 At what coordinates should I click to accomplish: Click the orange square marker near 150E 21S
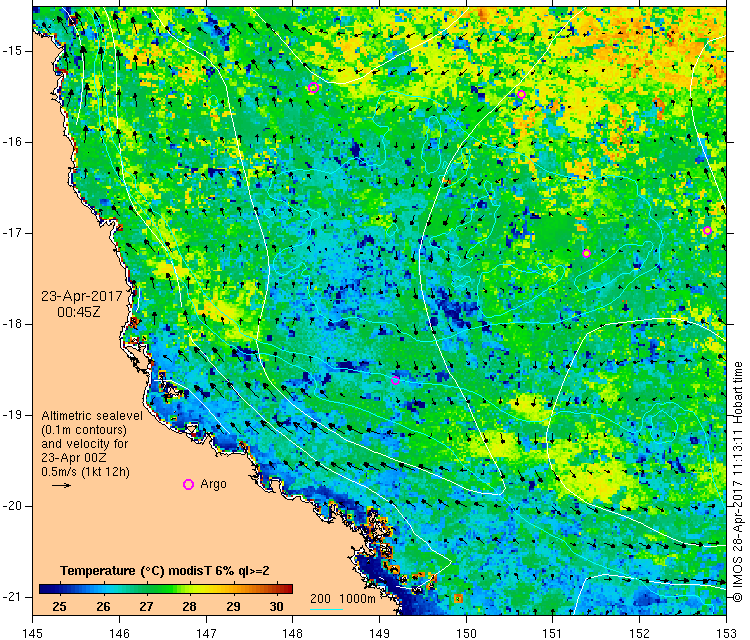458,598
